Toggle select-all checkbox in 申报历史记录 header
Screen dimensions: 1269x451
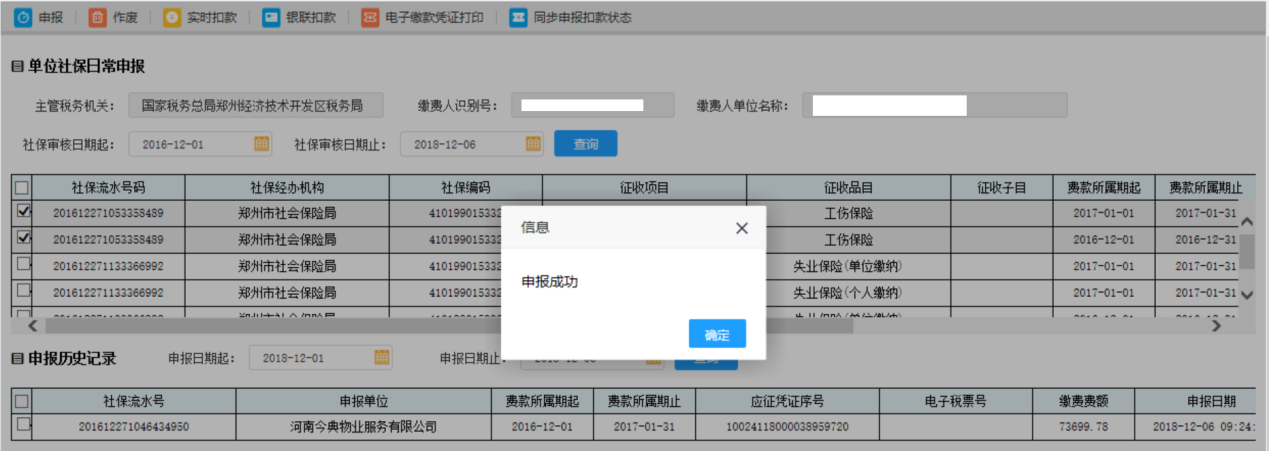pyautogui.click(x=22, y=401)
